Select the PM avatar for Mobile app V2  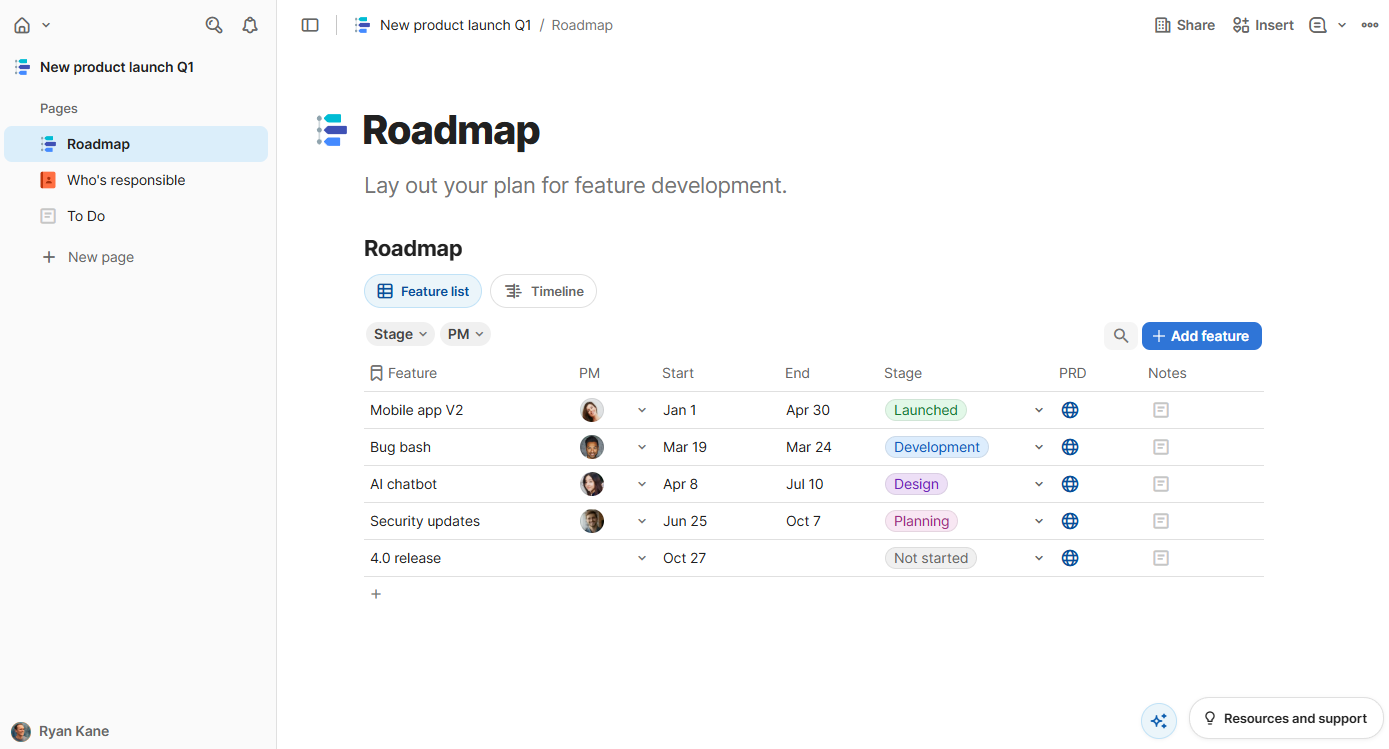coord(591,410)
